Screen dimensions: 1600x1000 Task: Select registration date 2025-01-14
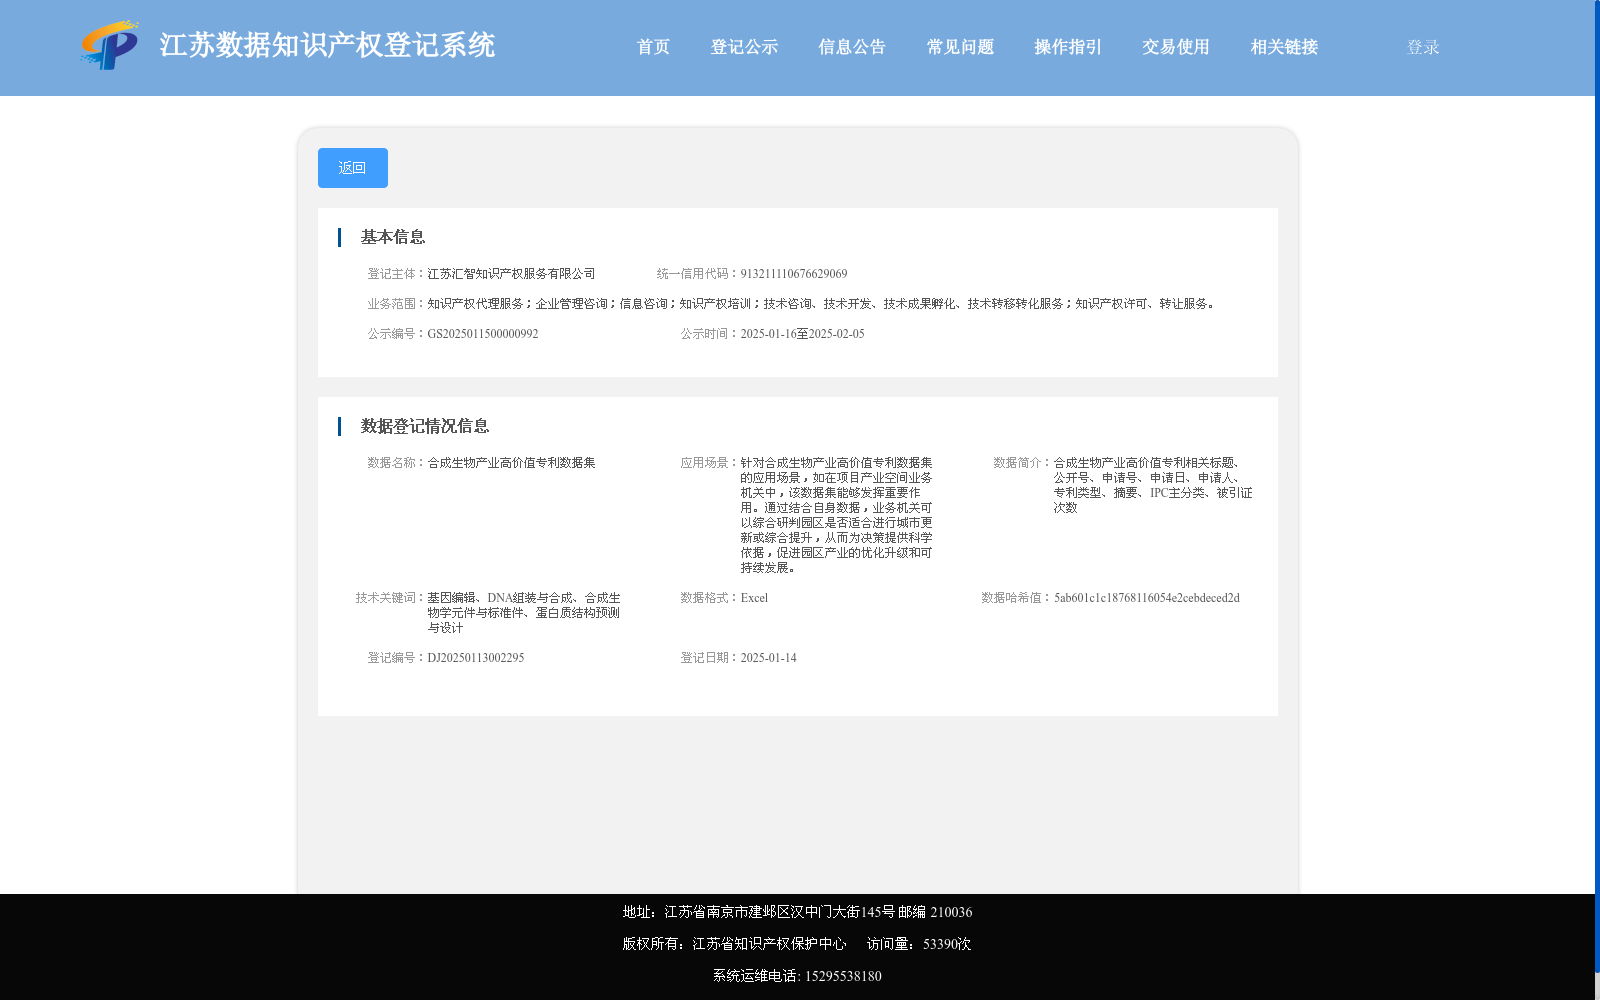(769, 658)
